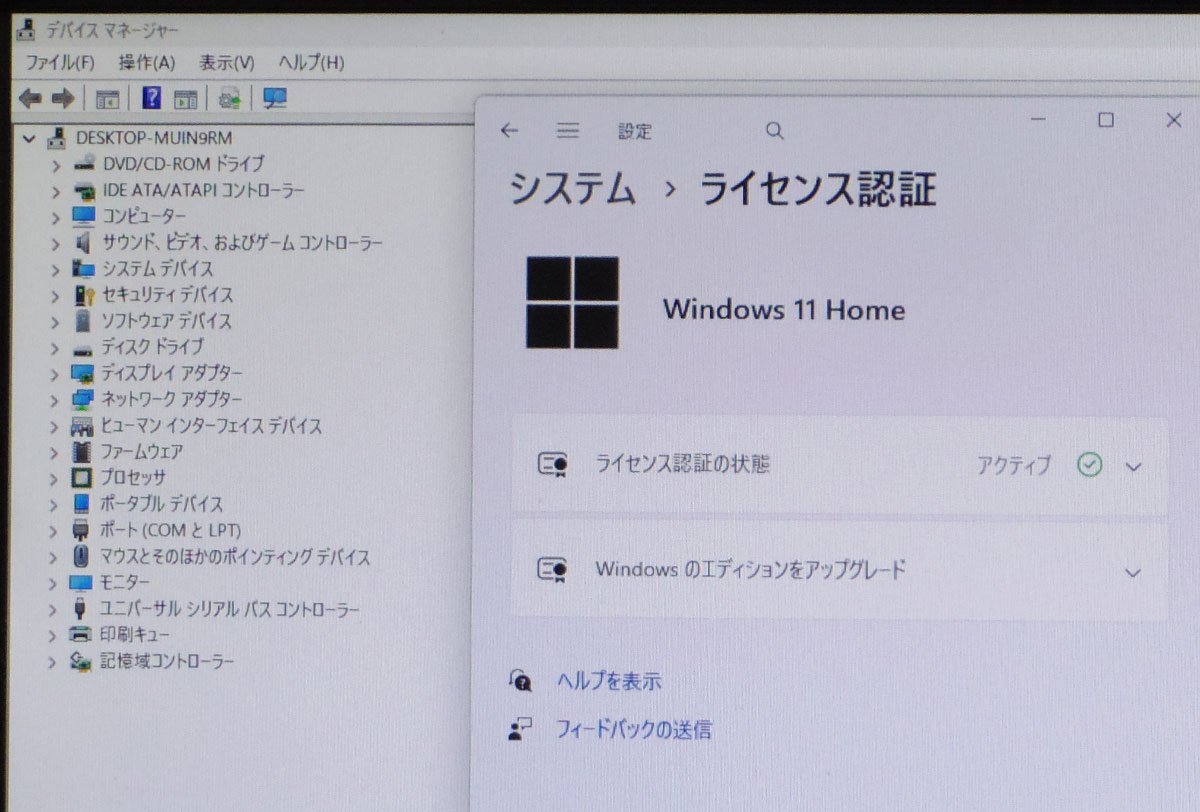
Task: Select the モニター icon
Action: click(x=82, y=582)
